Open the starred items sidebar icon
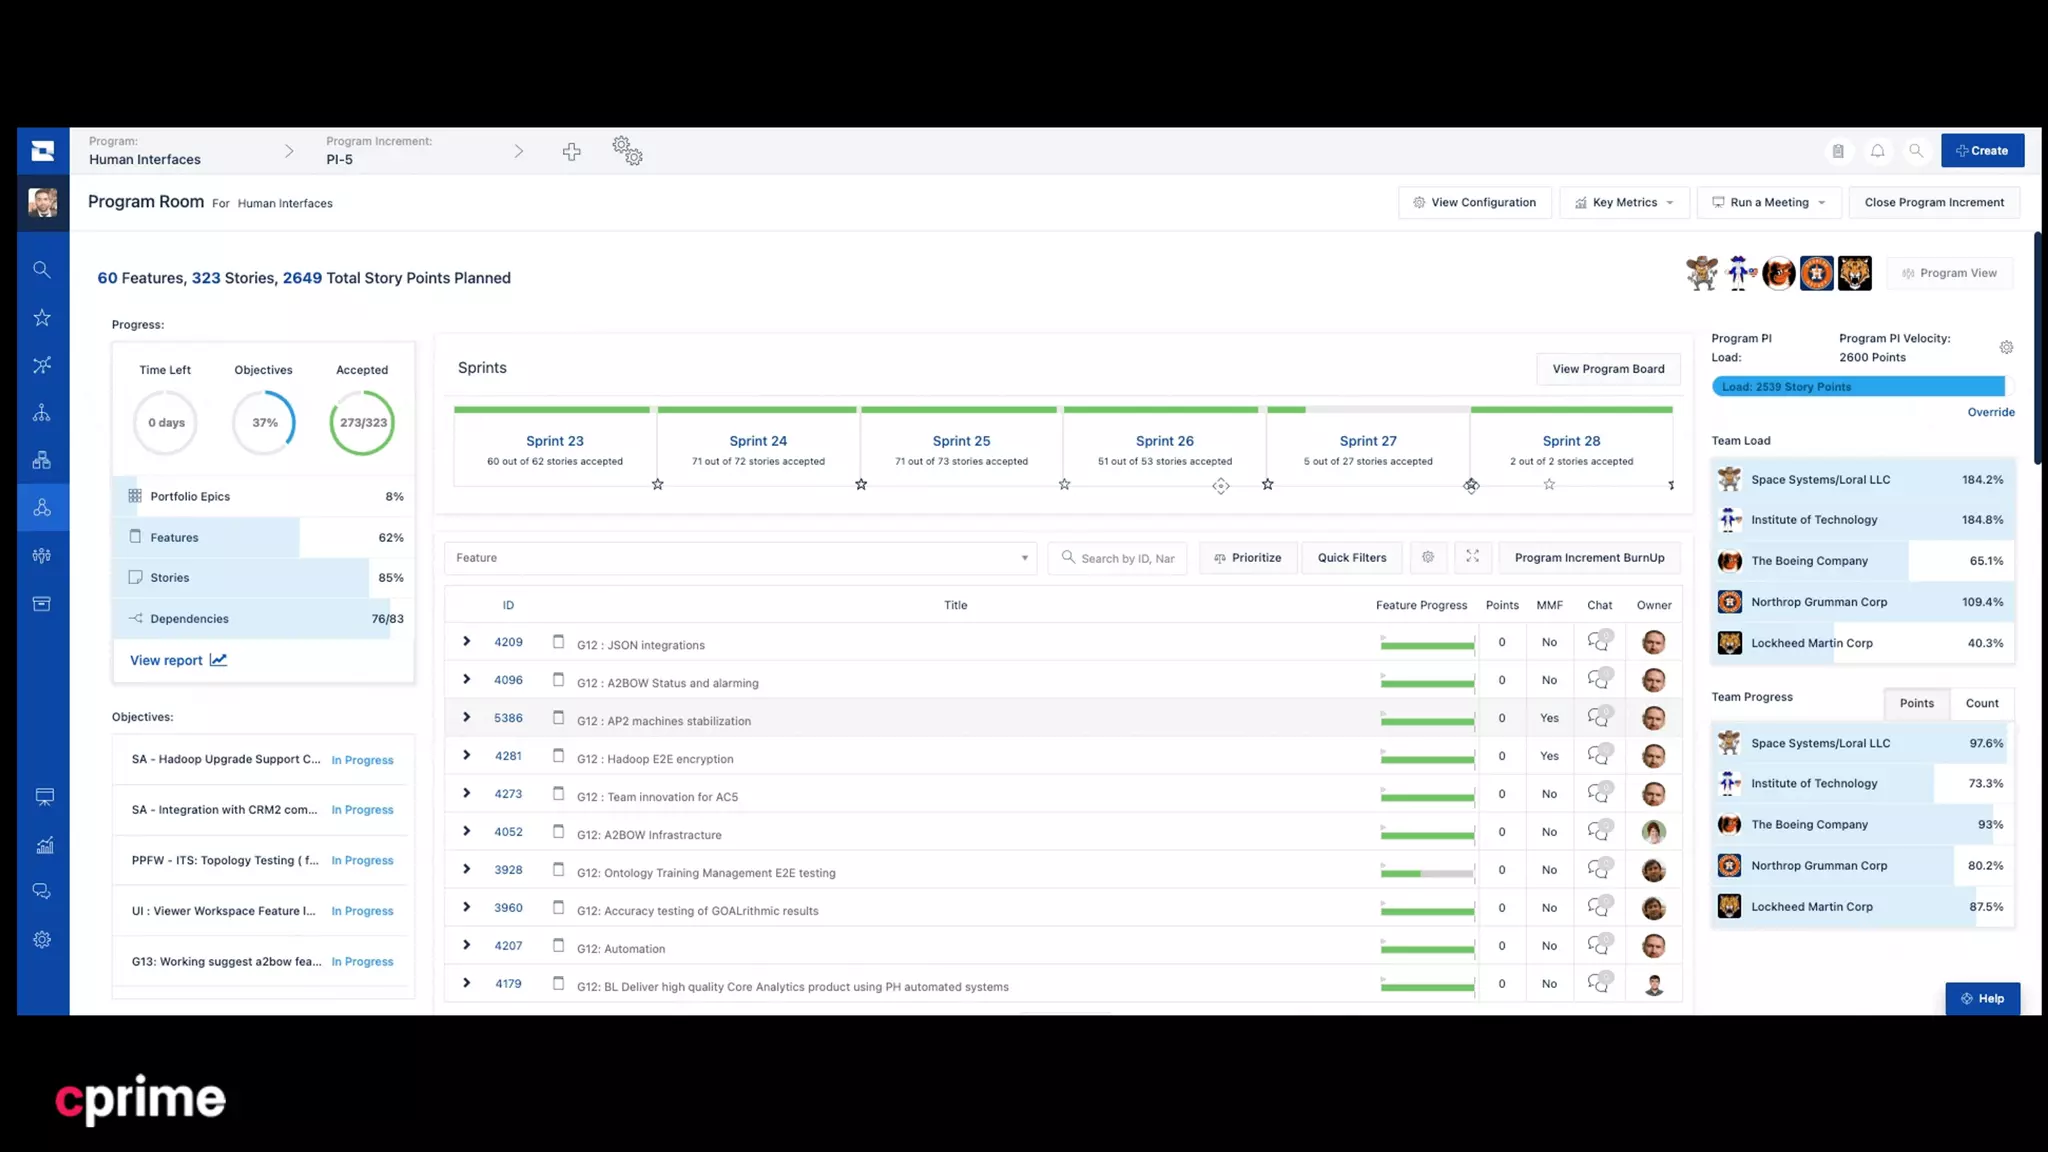Viewport: 2048px width, 1152px height. coord(42,318)
